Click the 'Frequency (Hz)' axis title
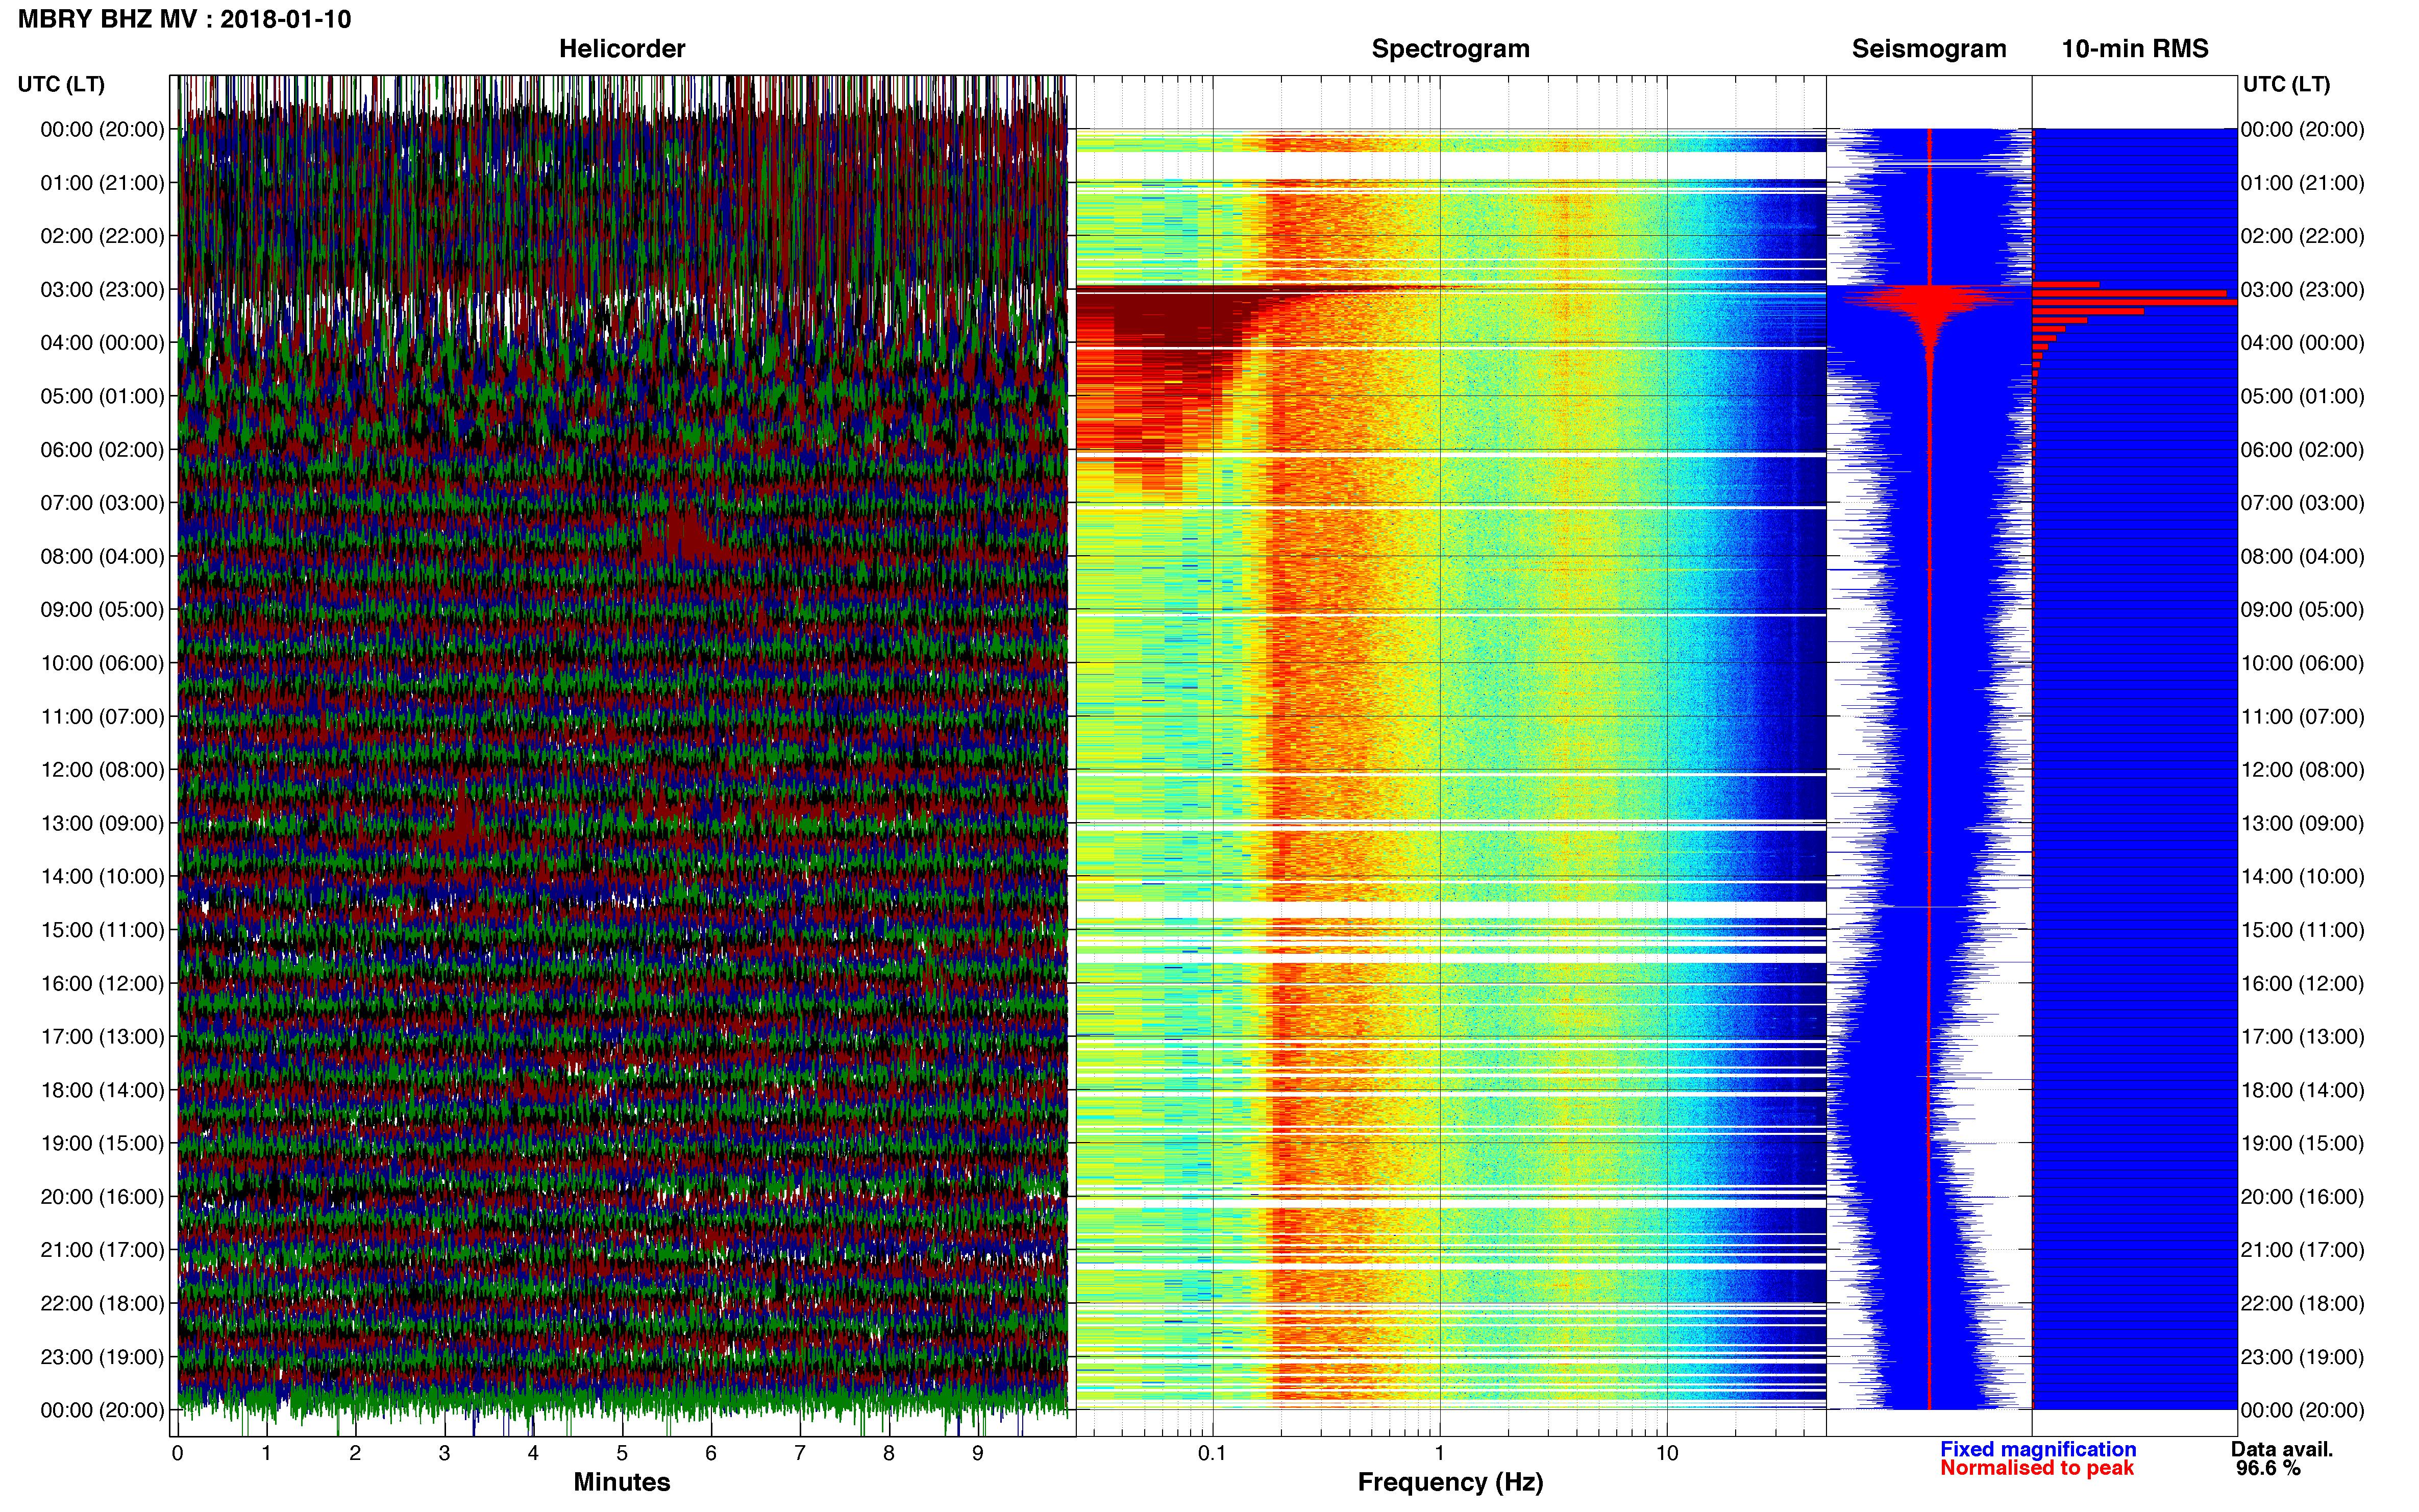 1450,1483
